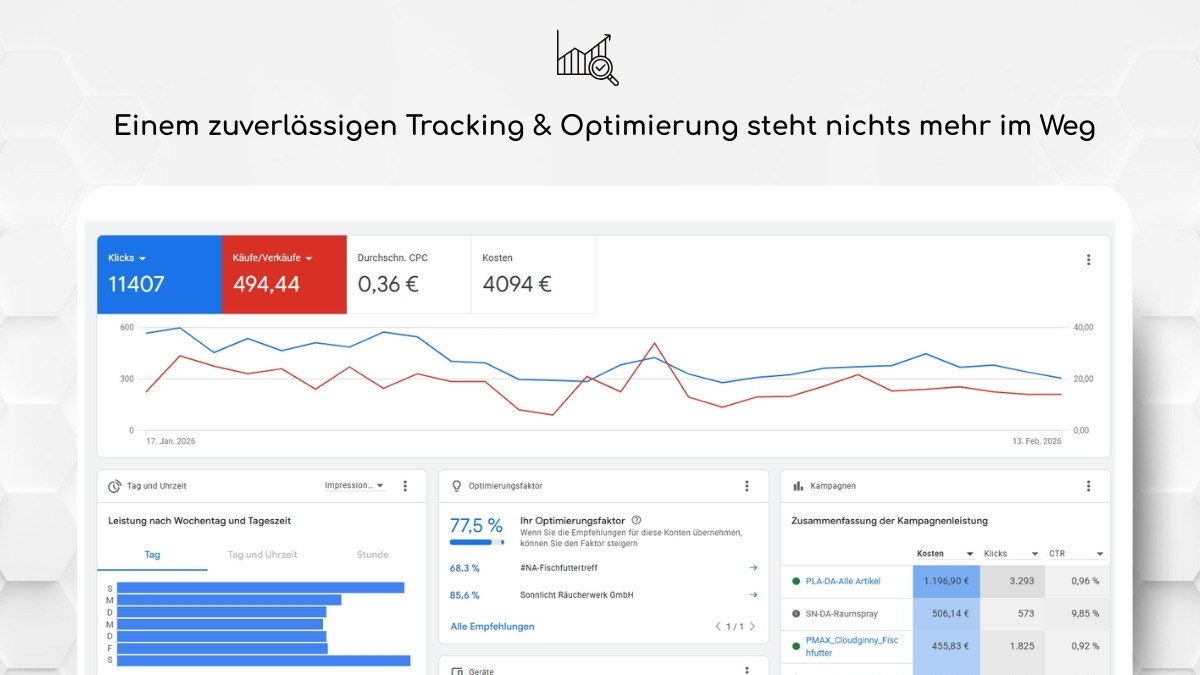Click the devices icon beside Geräte
1200x675 pixels.
(457, 671)
